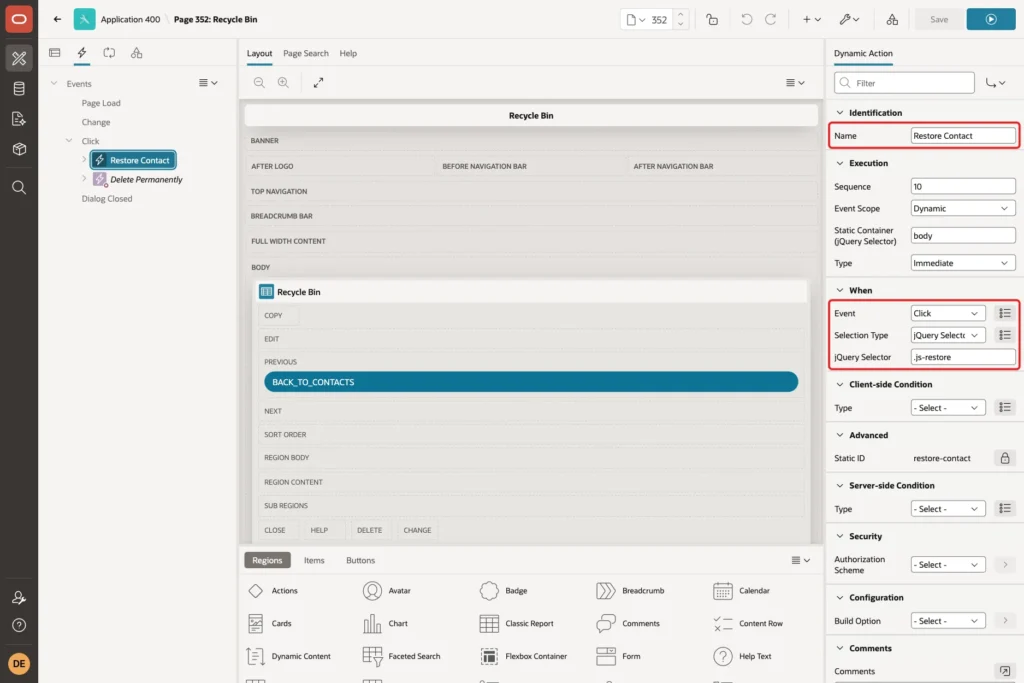Redo the last change
This screenshot has width=1024, height=683.
tap(771, 19)
